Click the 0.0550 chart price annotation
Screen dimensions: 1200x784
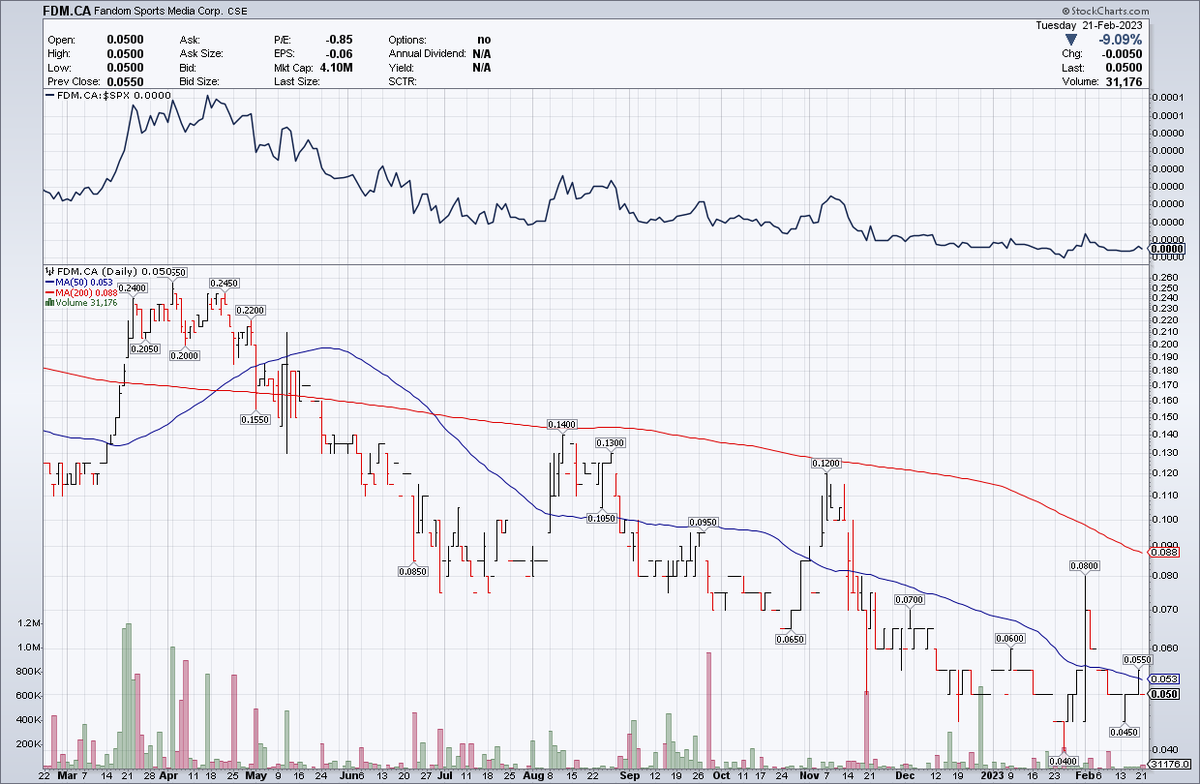[1139, 660]
